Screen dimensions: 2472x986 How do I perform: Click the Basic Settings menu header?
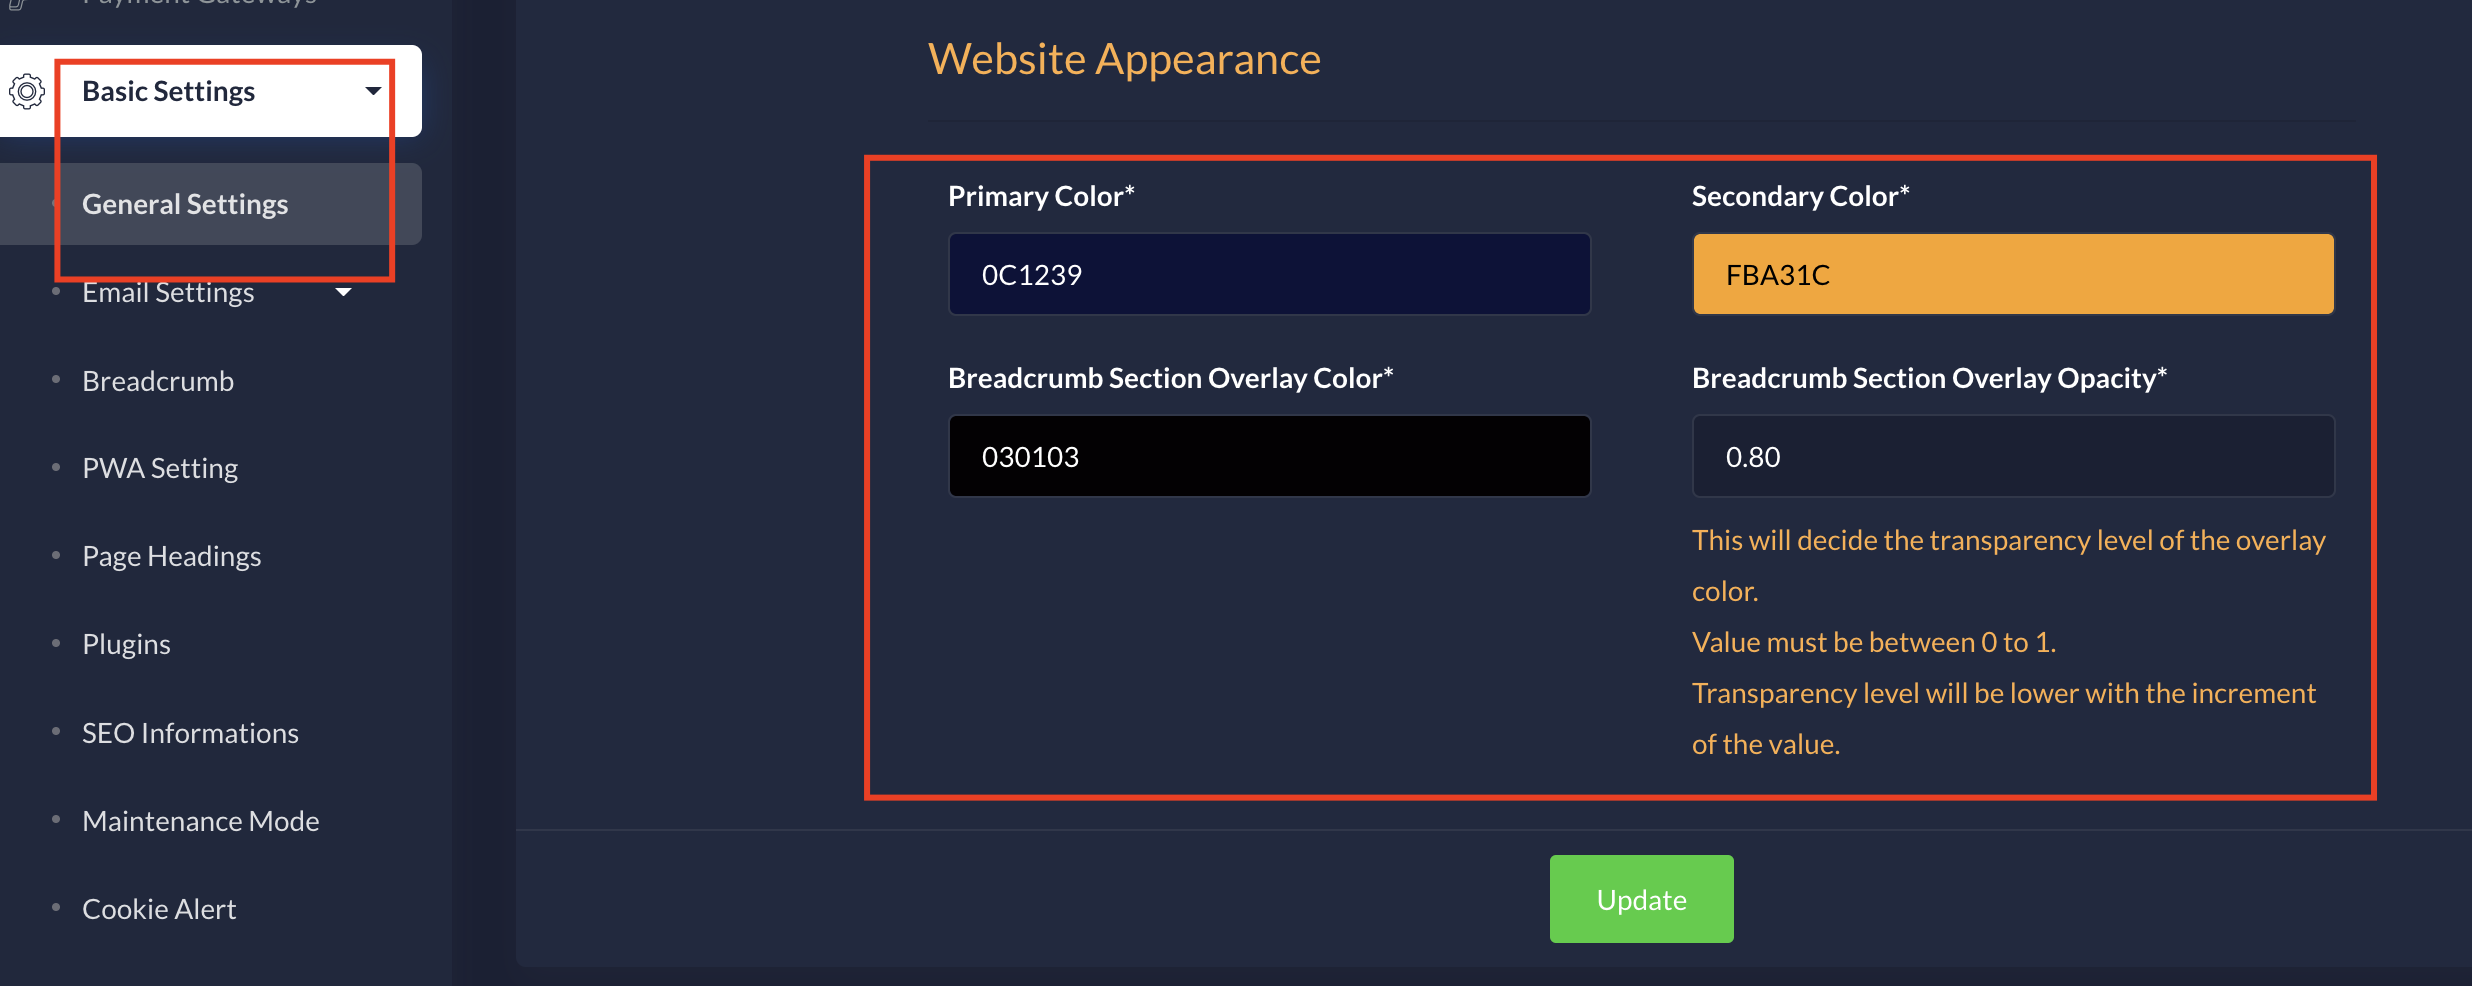(x=168, y=91)
